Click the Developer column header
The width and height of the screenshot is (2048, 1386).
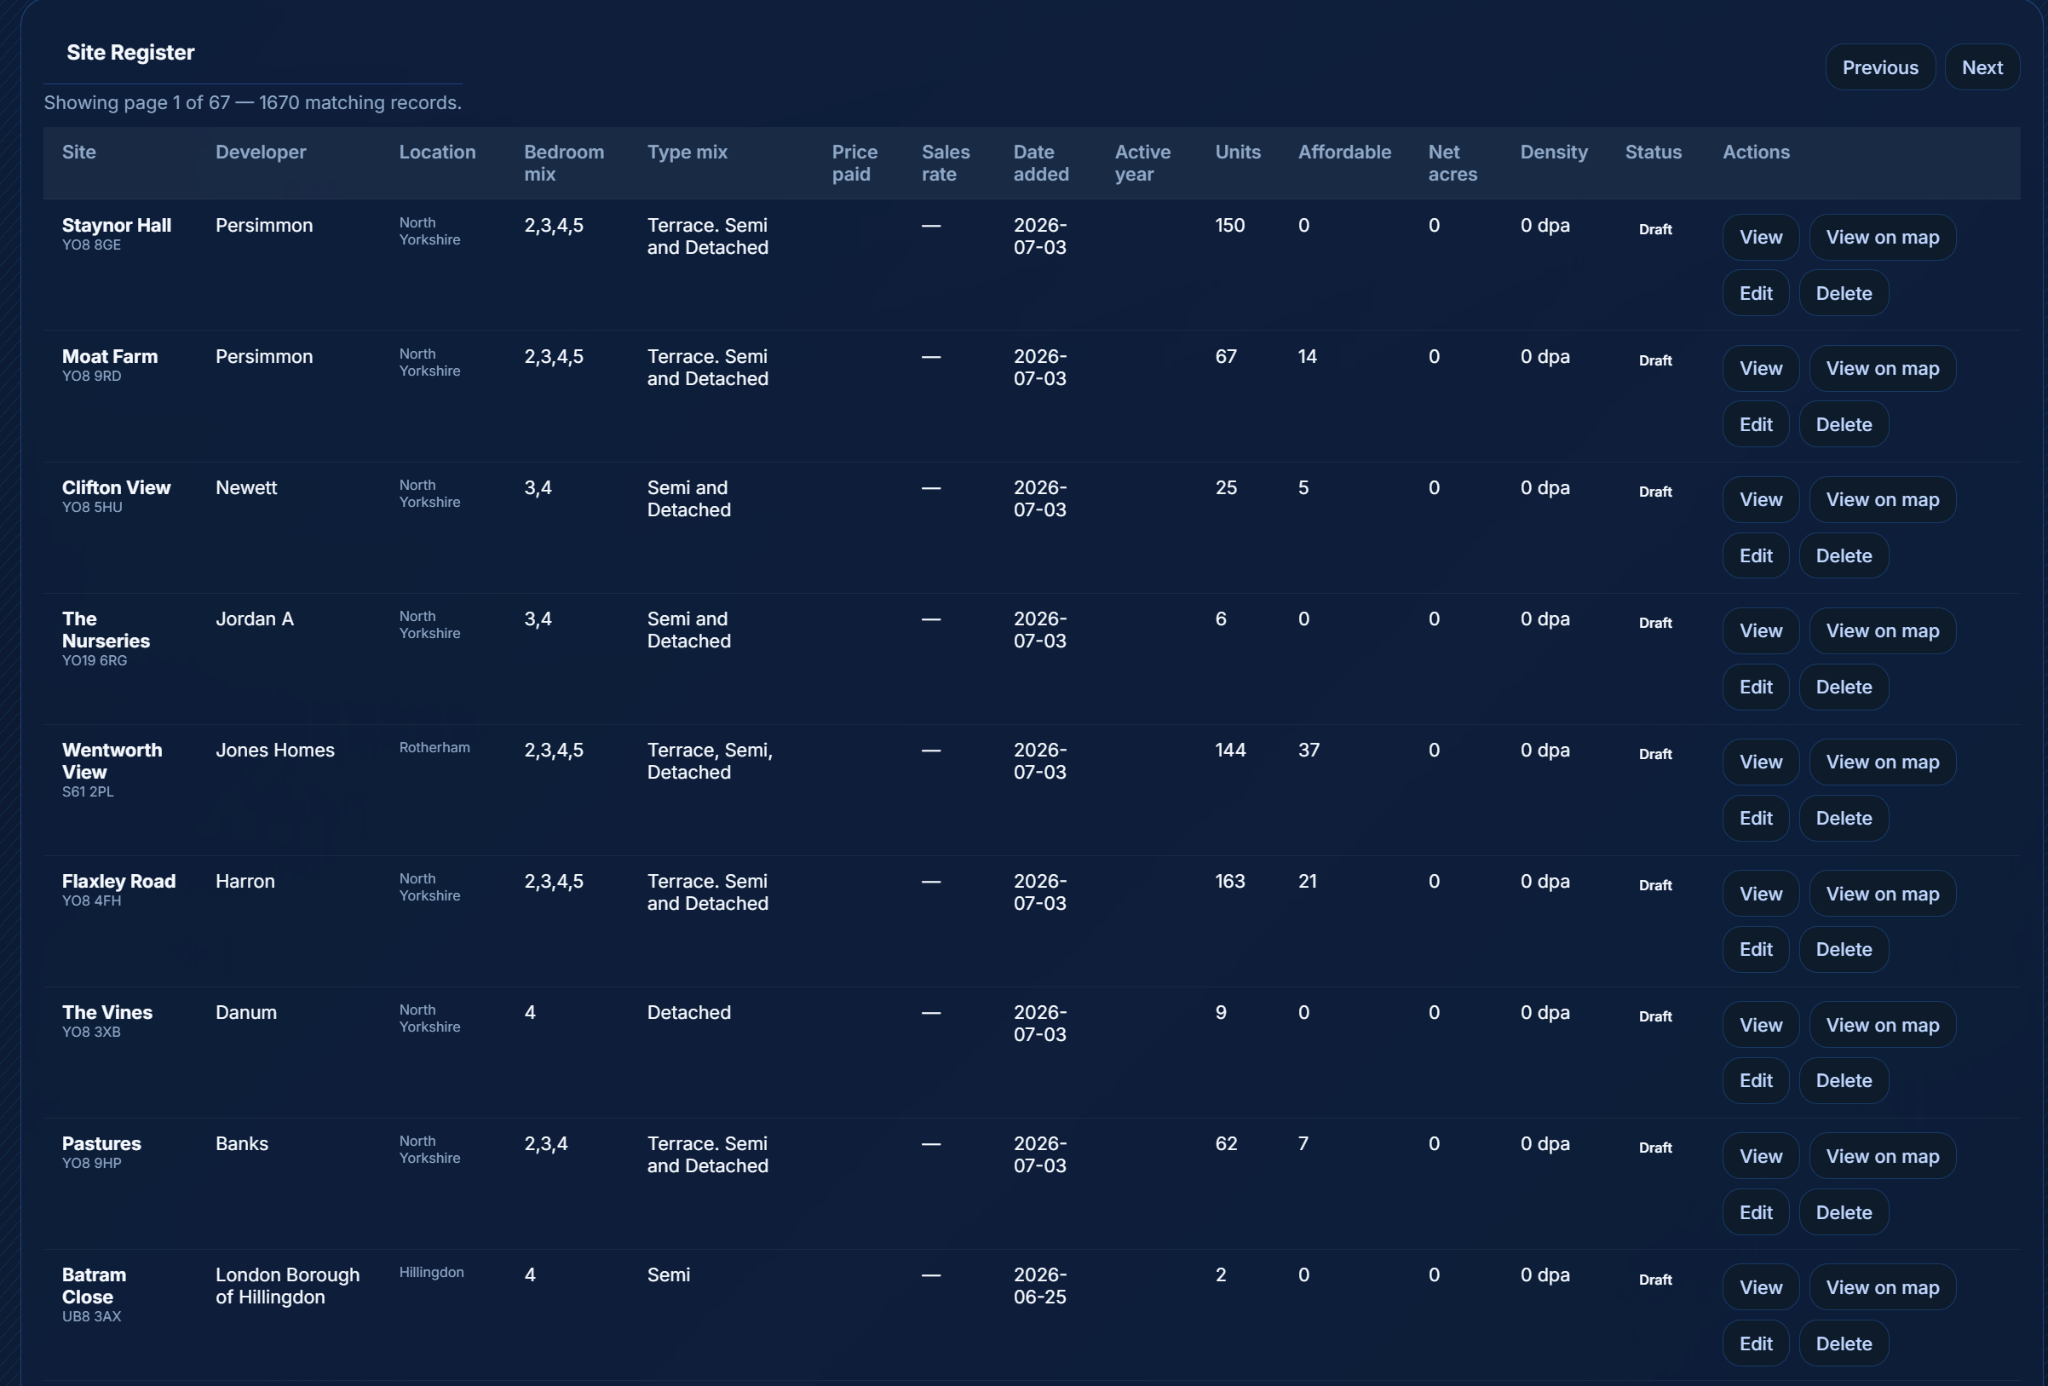261,152
